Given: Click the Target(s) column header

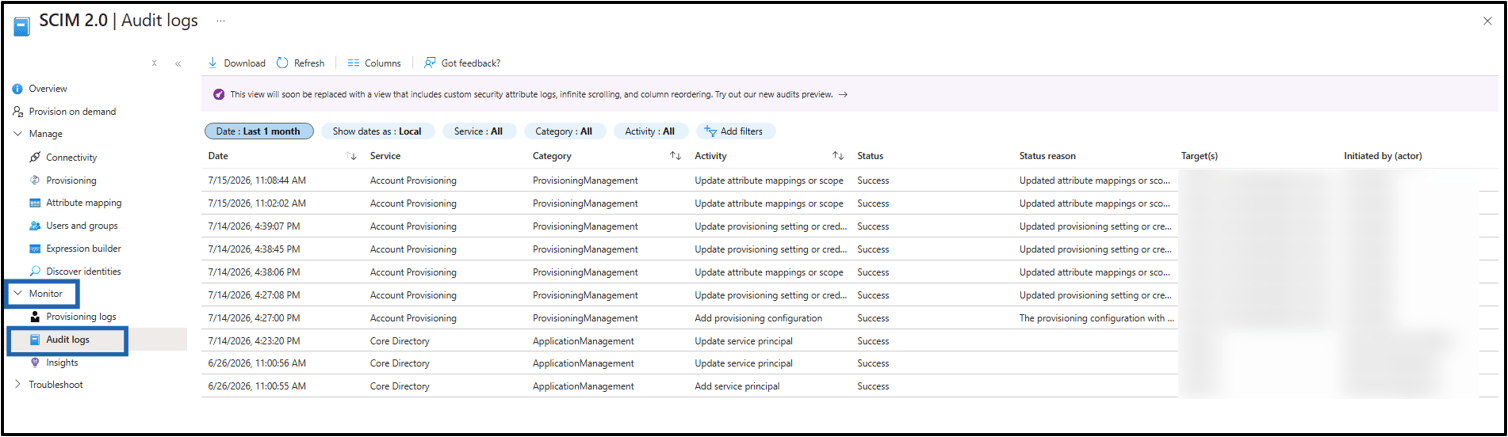Looking at the screenshot, I should (1199, 156).
